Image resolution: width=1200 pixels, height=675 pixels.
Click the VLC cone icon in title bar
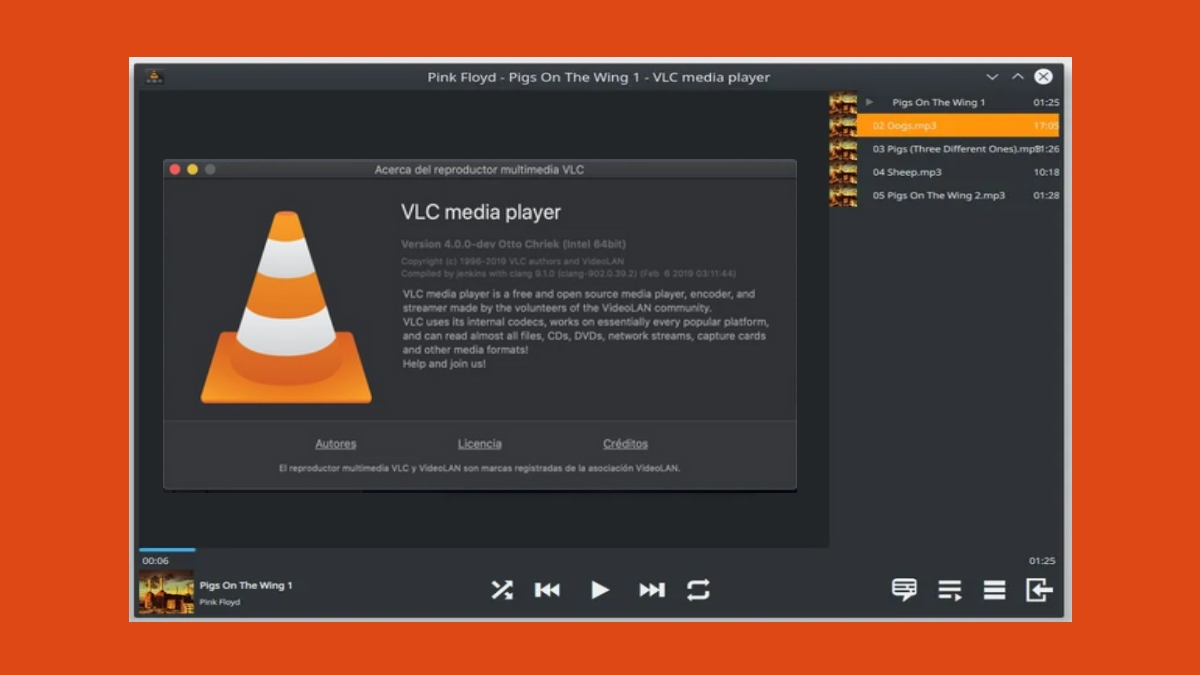point(153,77)
